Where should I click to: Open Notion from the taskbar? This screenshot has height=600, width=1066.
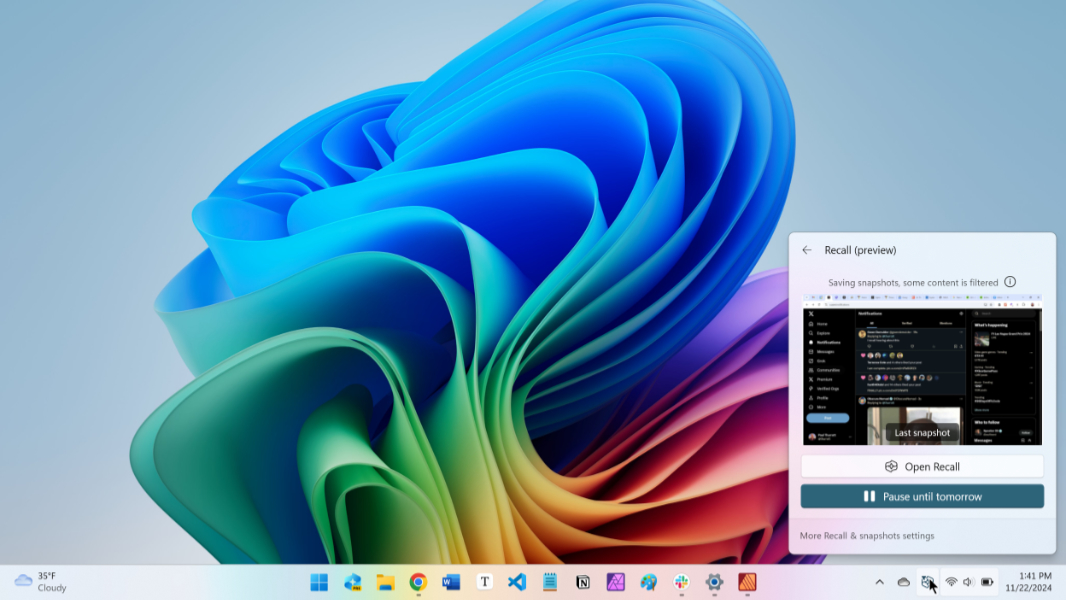click(583, 582)
